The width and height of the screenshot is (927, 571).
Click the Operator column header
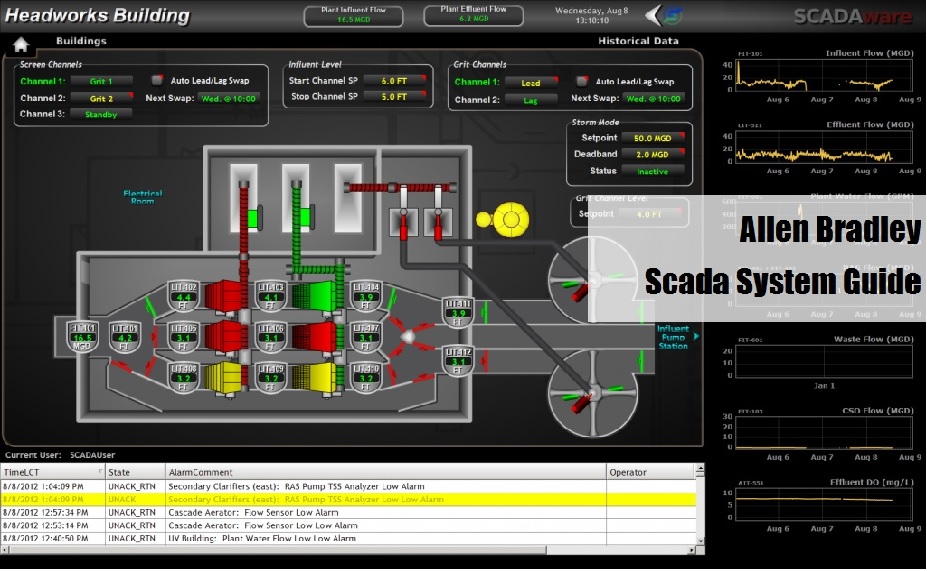(651, 472)
